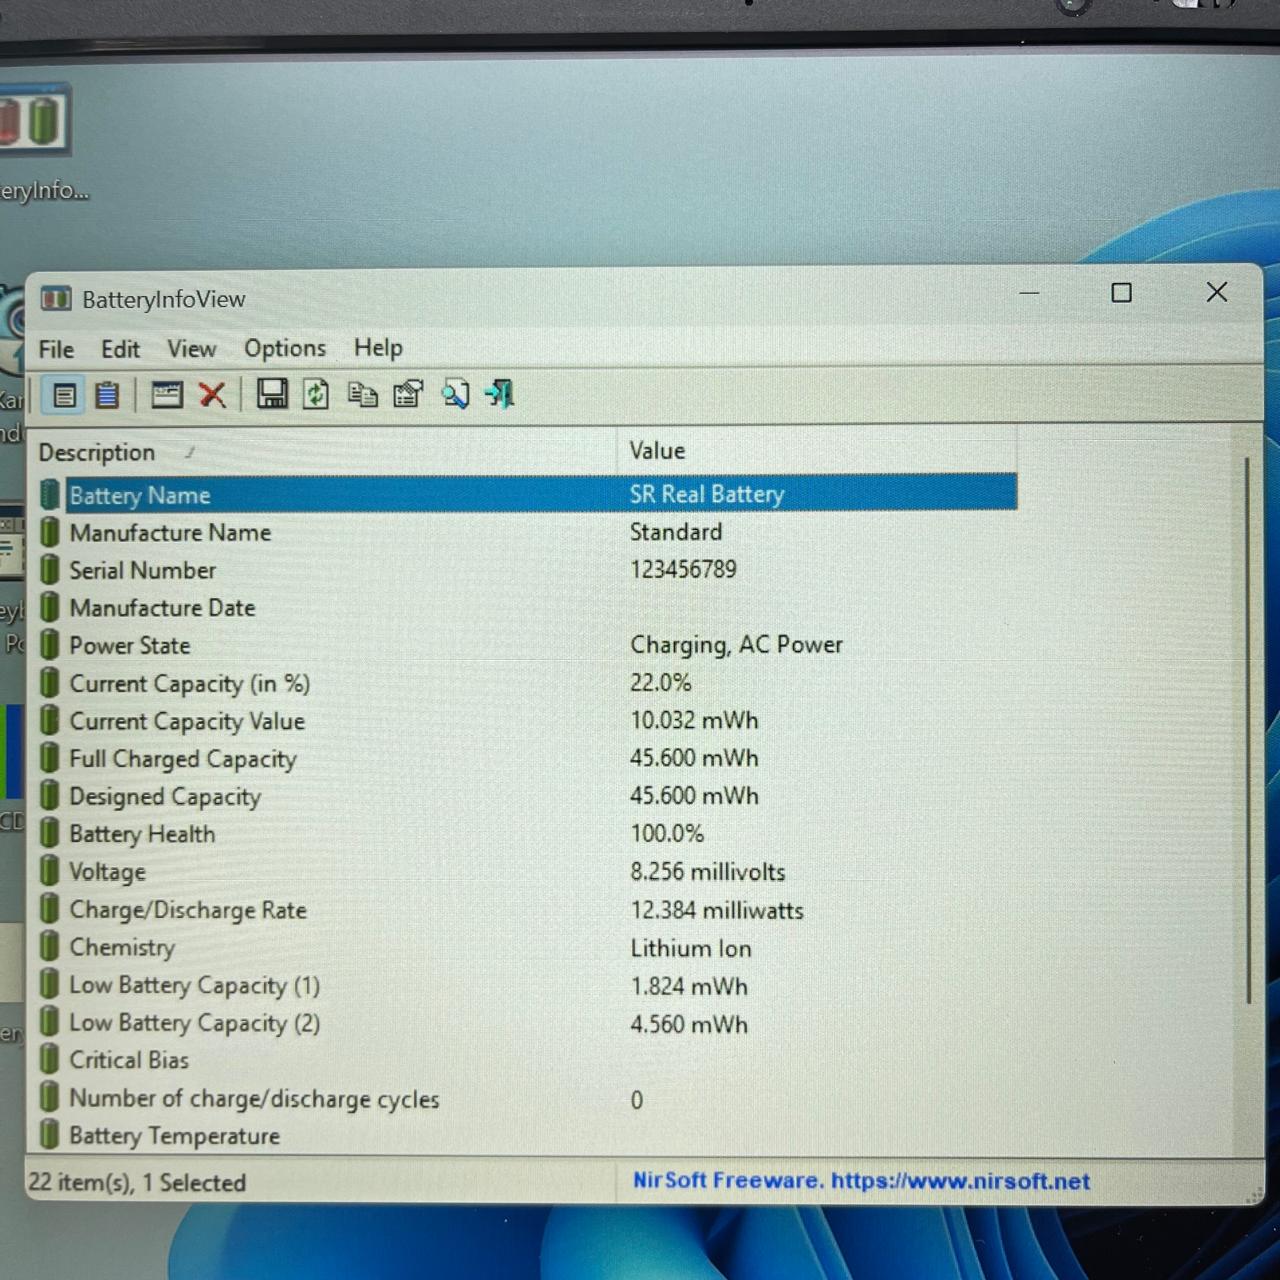
Task: Select the 'Number of charge/discharge cycles' row
Action: (x=528, y=1099)
